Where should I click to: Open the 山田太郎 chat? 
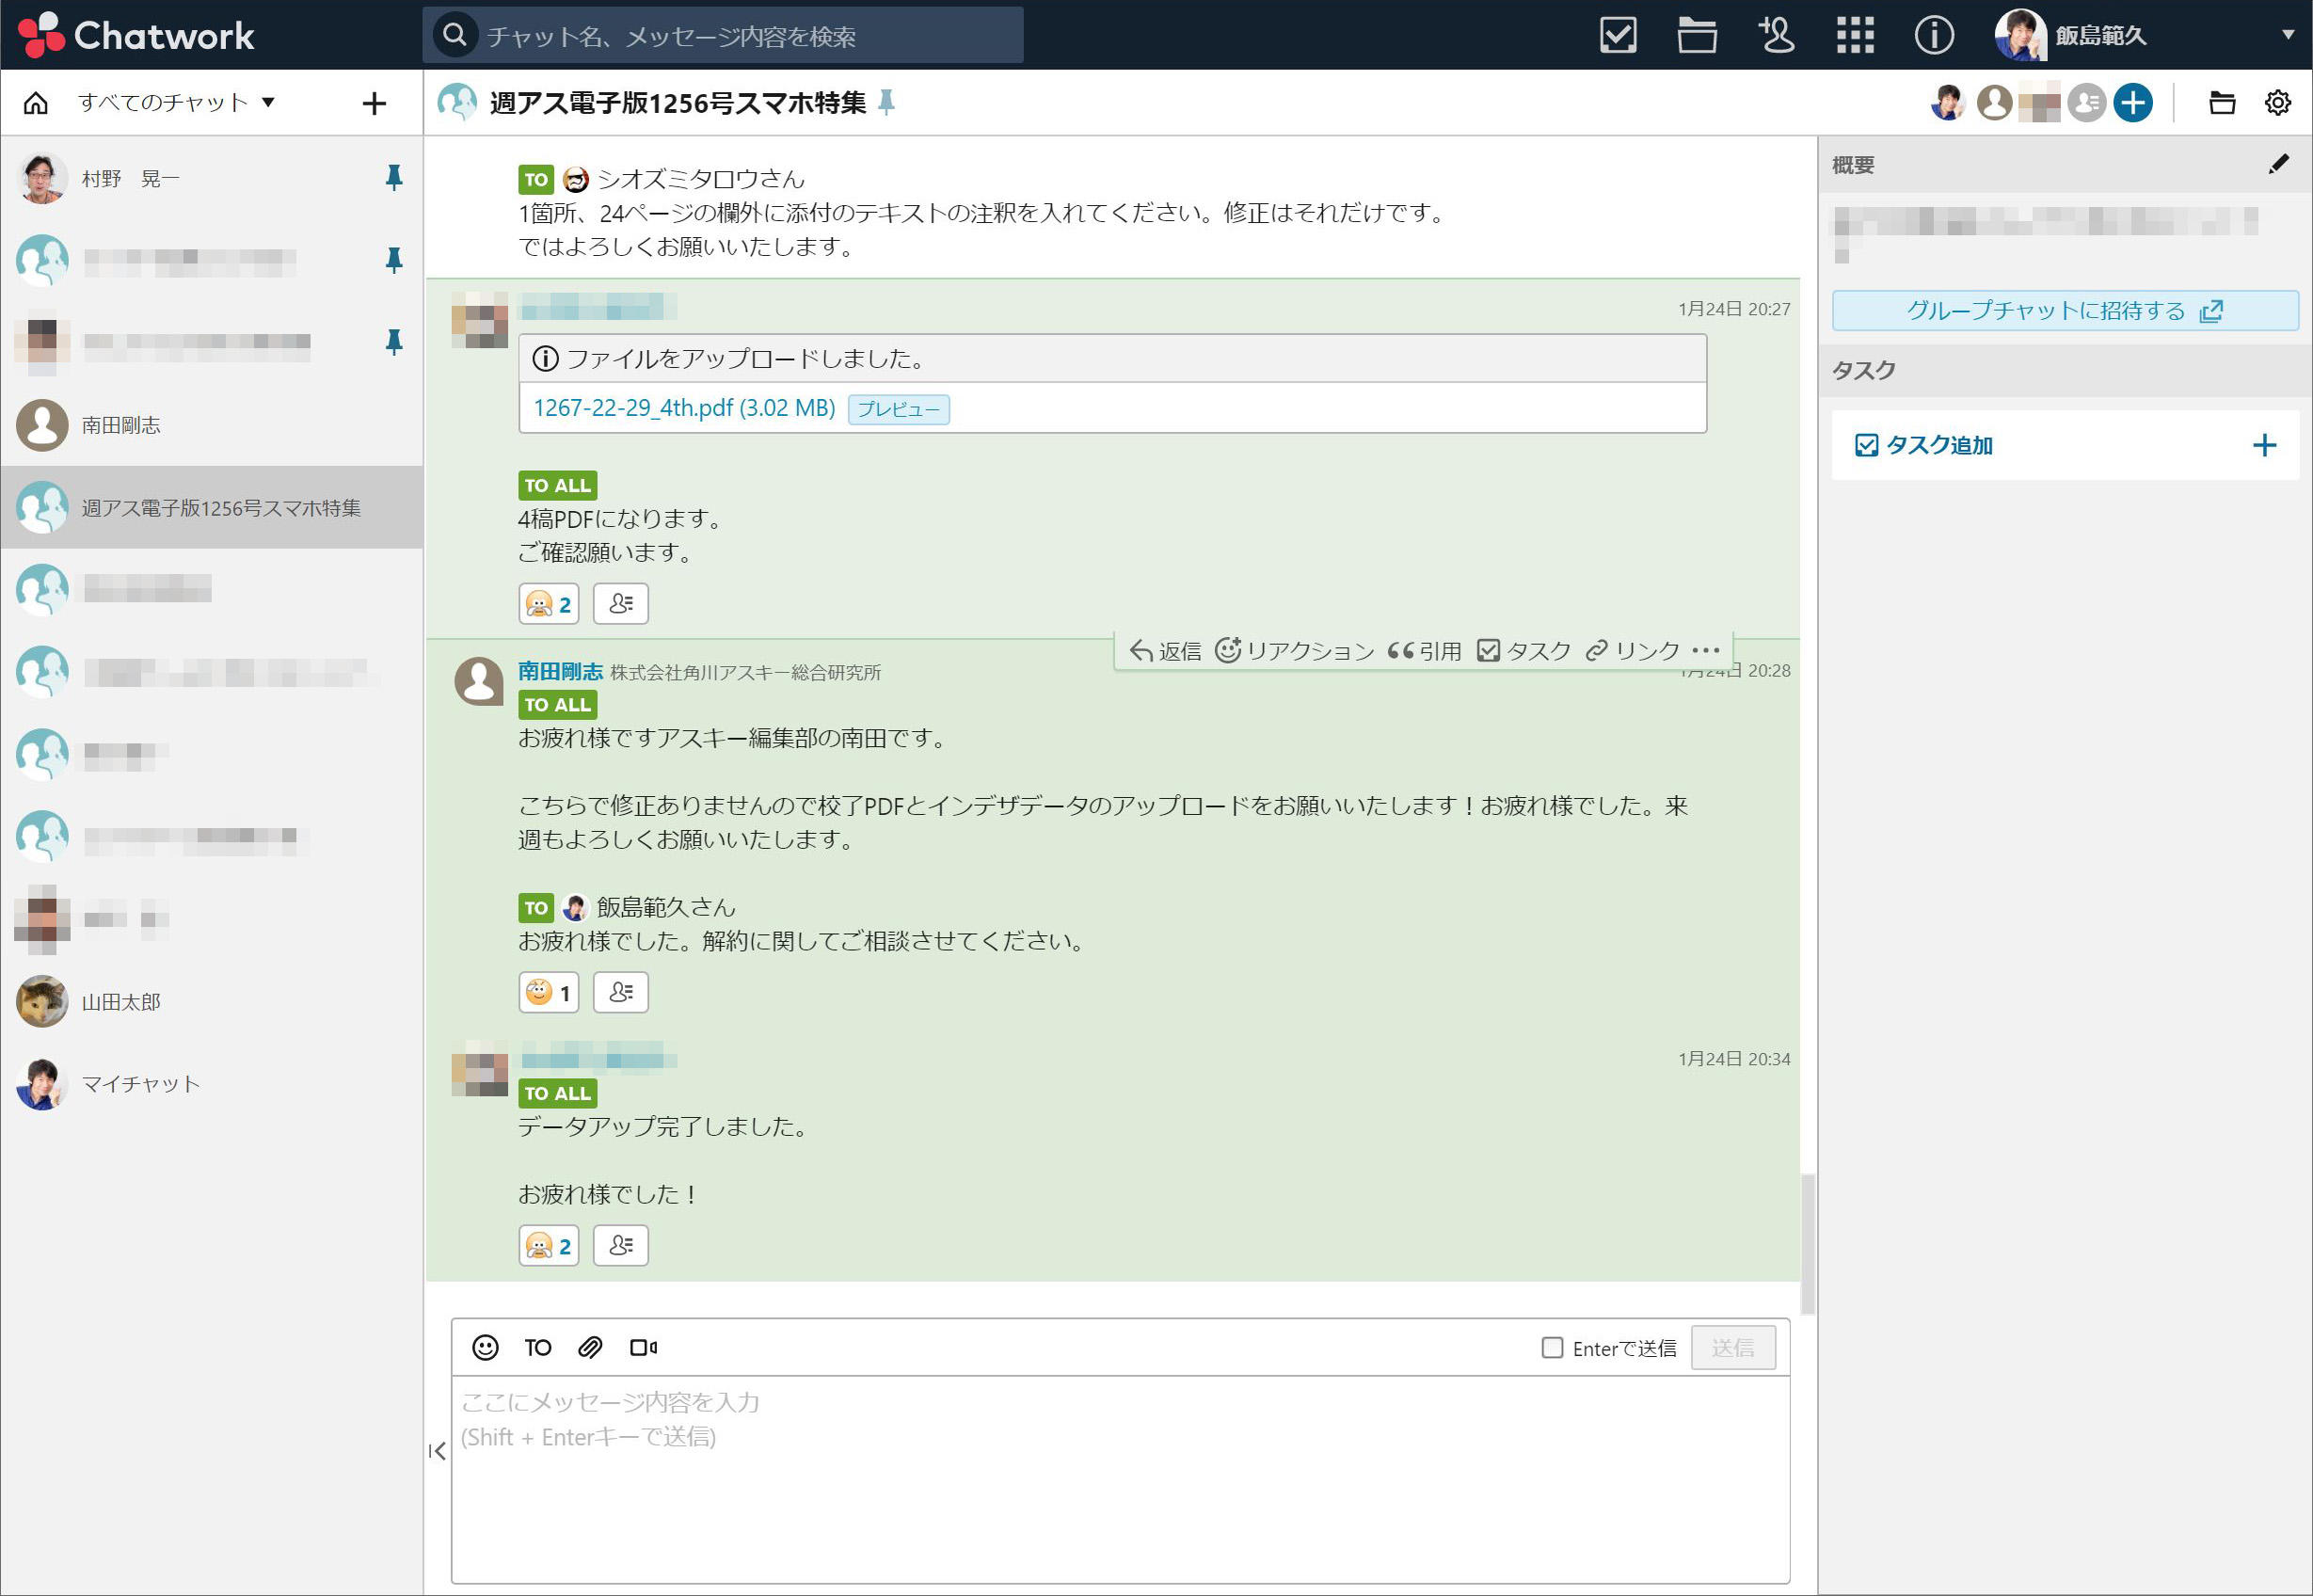click(x=211, y=1001)
